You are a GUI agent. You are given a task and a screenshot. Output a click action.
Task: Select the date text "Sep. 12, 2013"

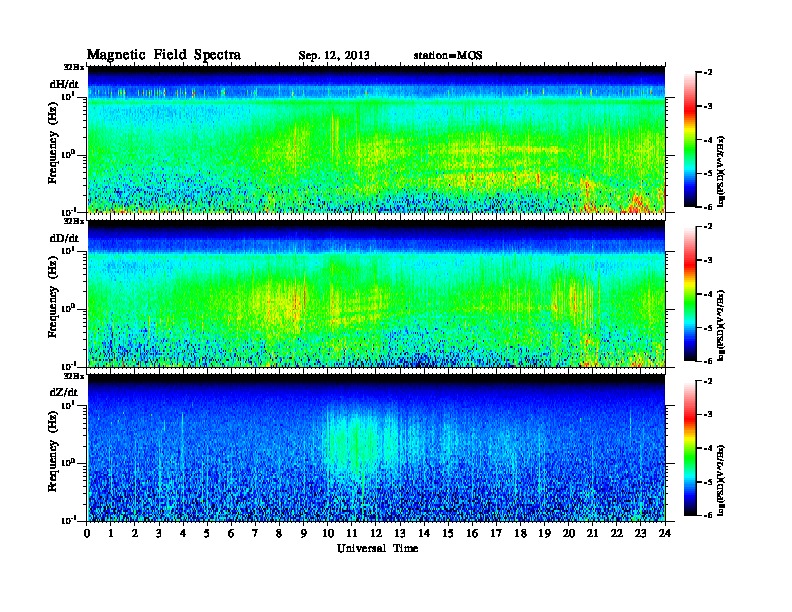(334, 56)
